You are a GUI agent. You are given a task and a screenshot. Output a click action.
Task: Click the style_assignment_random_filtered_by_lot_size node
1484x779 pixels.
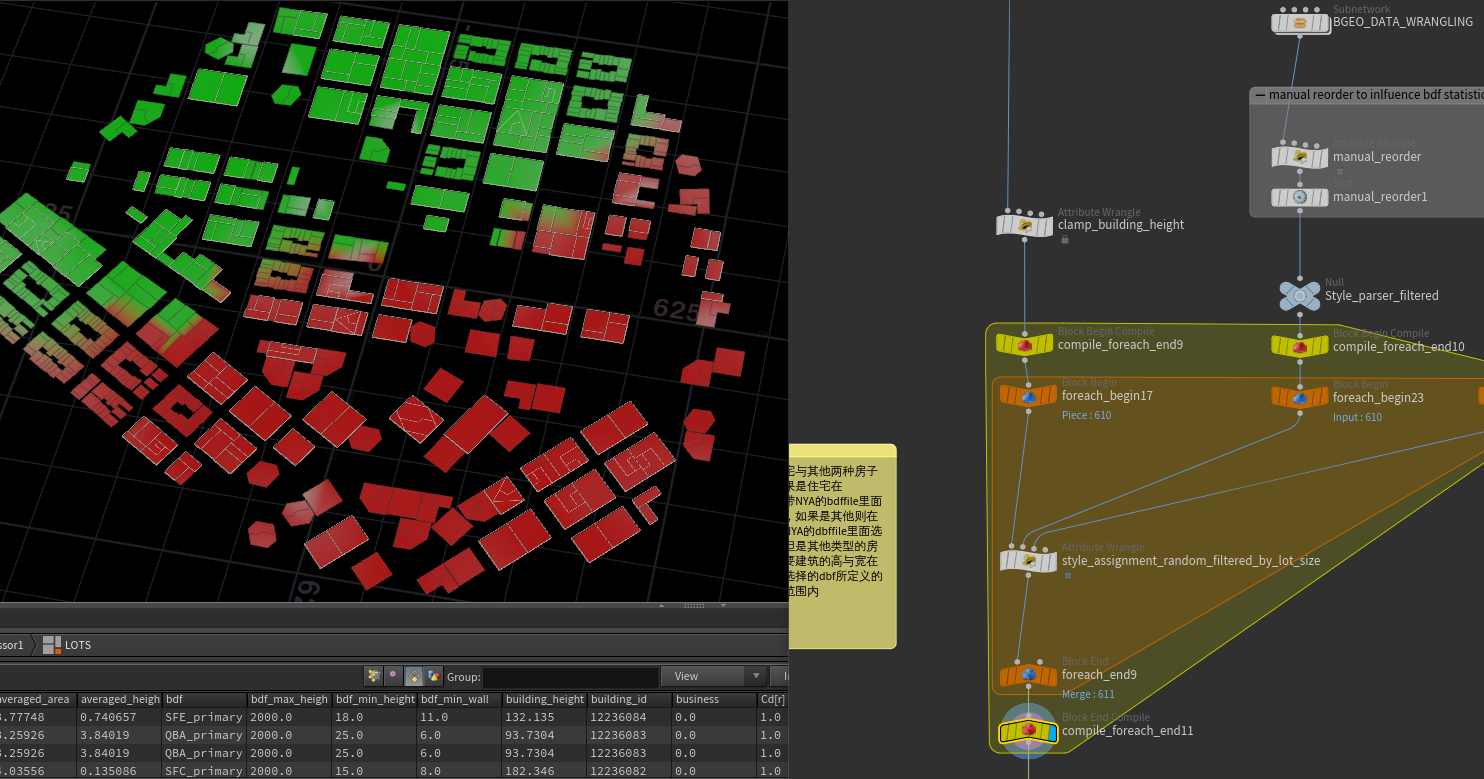tap(1028, 561)
